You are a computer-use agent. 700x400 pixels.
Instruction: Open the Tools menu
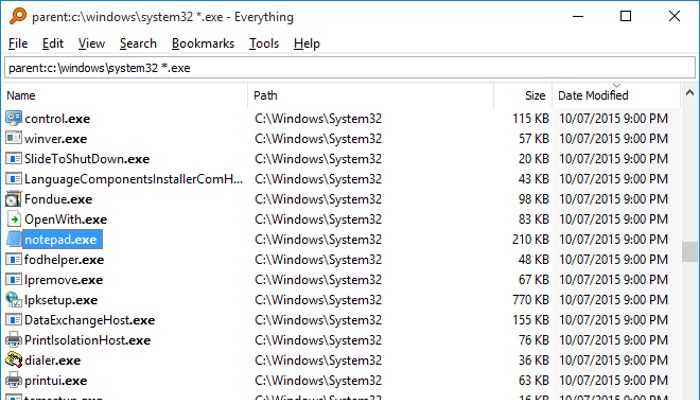[264, 43]
